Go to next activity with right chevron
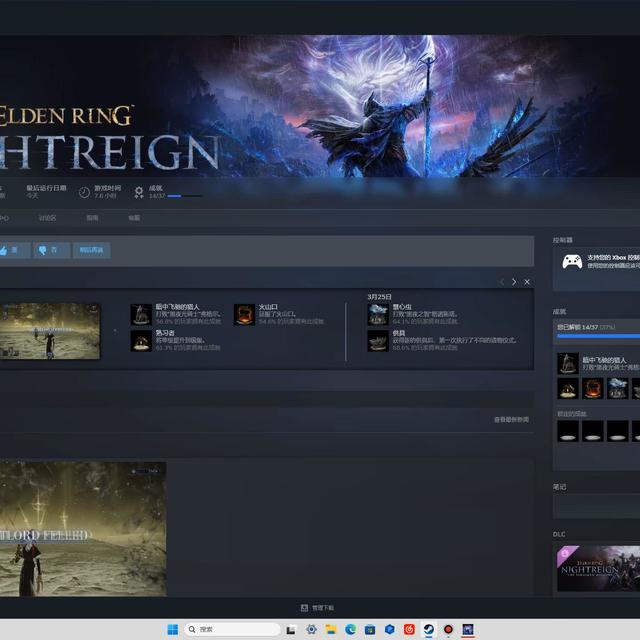 [x=514, y=282]
